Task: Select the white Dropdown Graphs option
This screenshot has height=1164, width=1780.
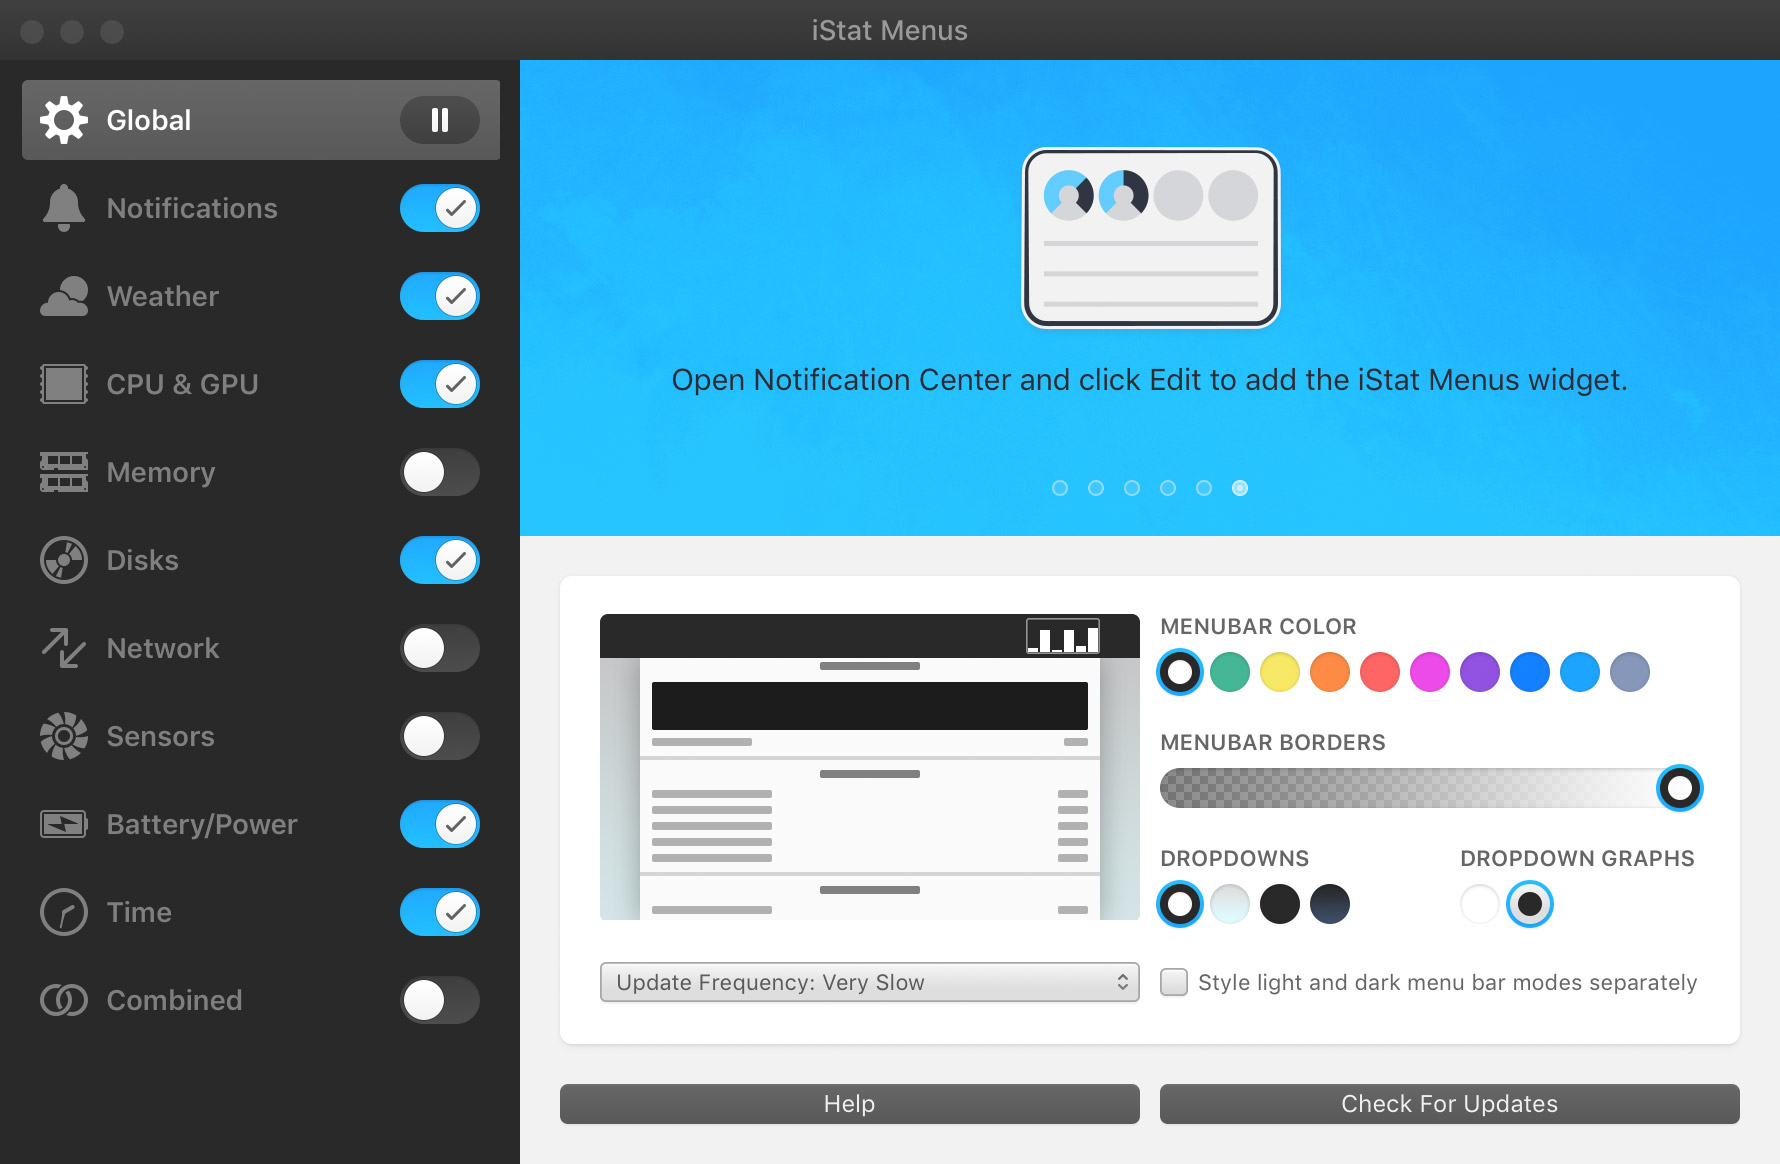Action: [x=1480, y=904]
